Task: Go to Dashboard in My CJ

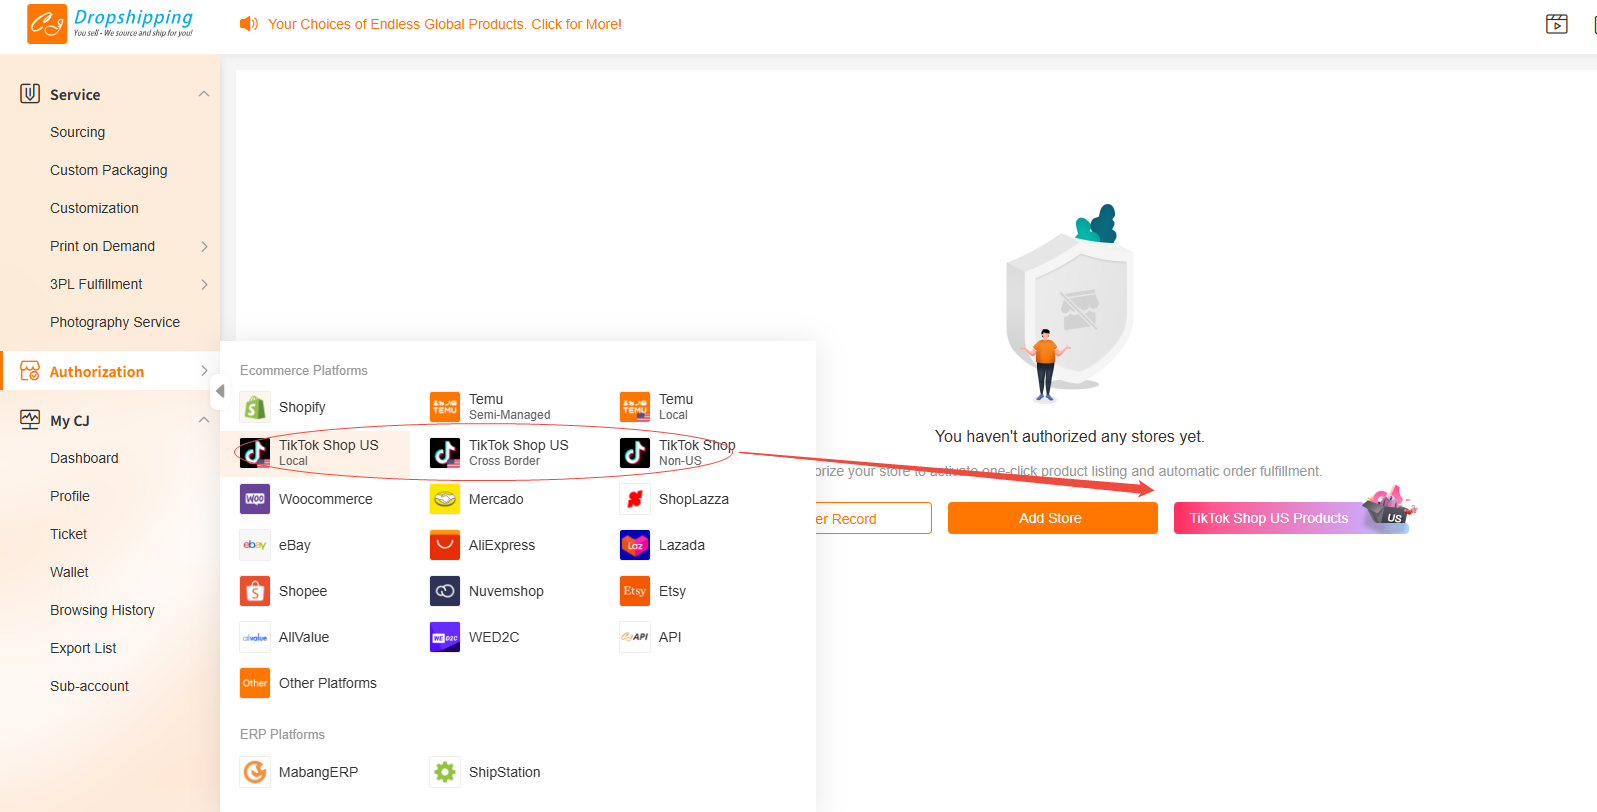Action: pyautogui.click(x=84, y=458)
